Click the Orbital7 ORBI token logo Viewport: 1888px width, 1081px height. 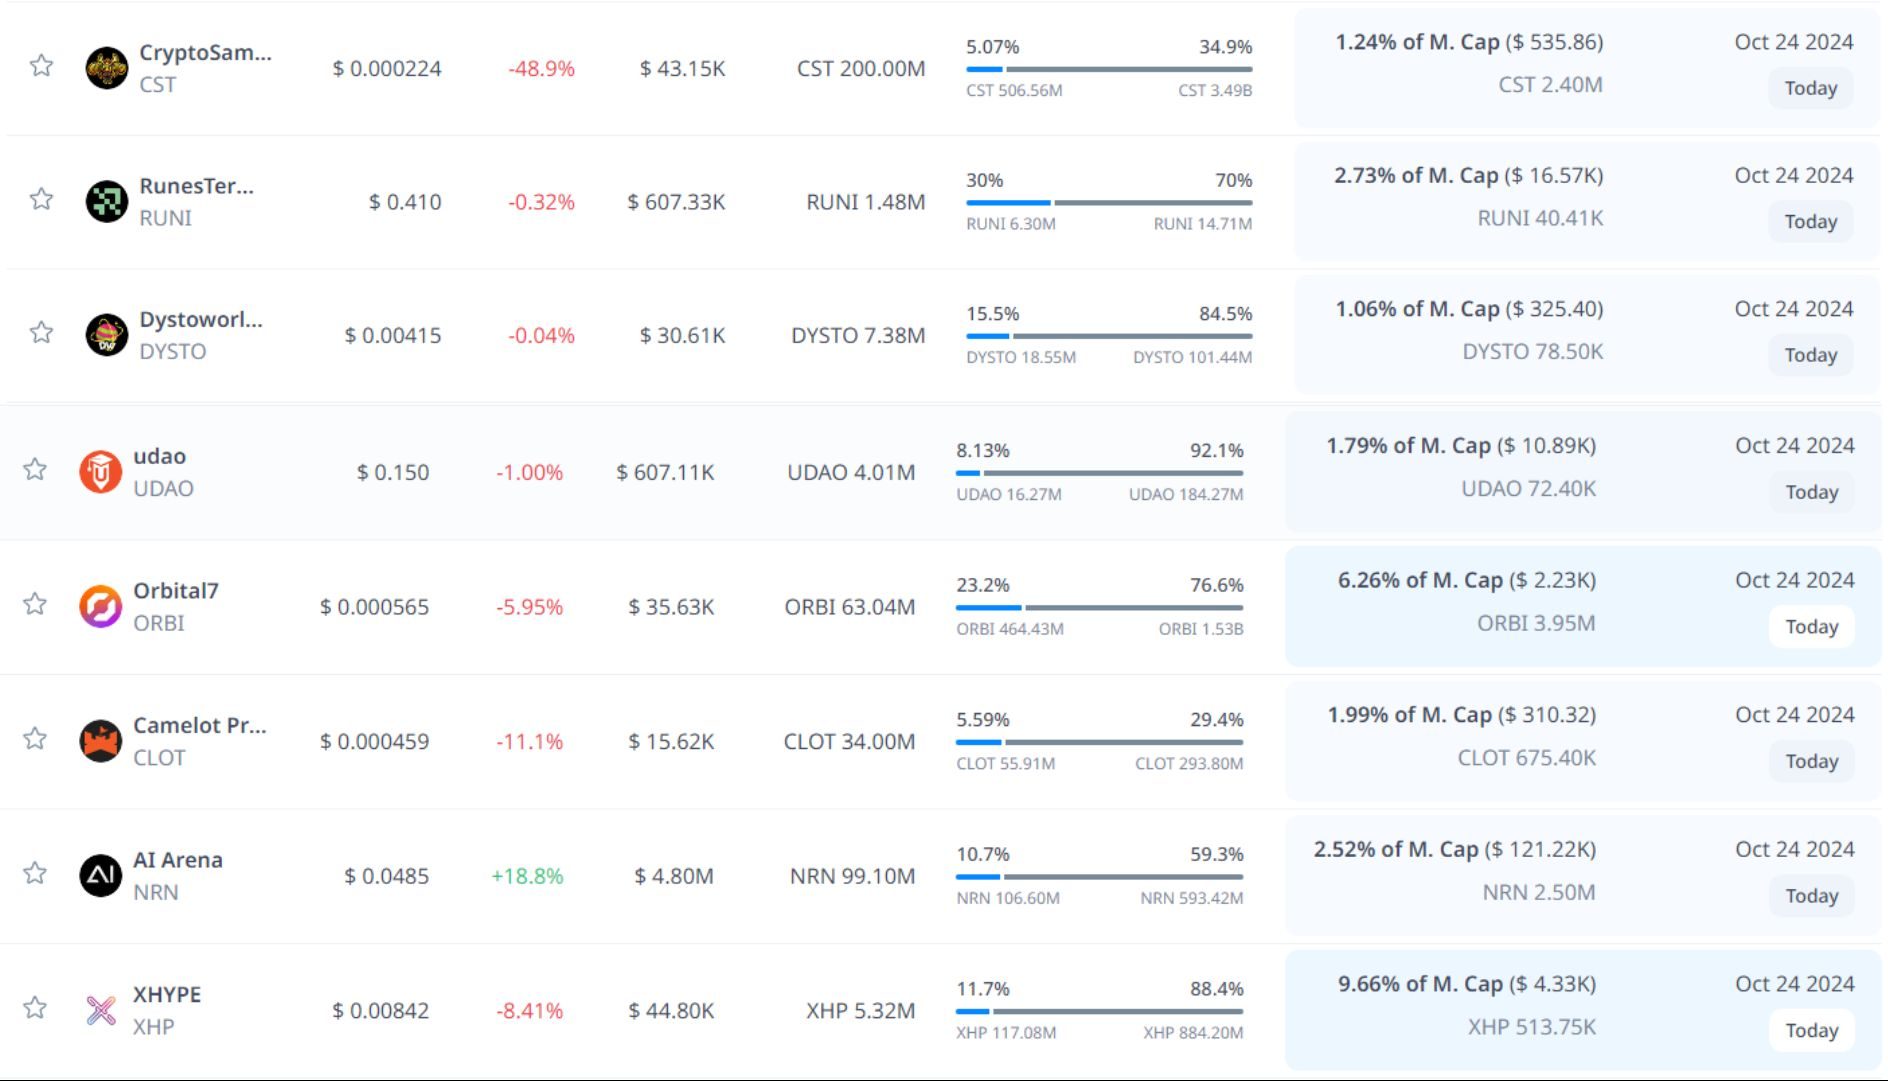[100, 606]
